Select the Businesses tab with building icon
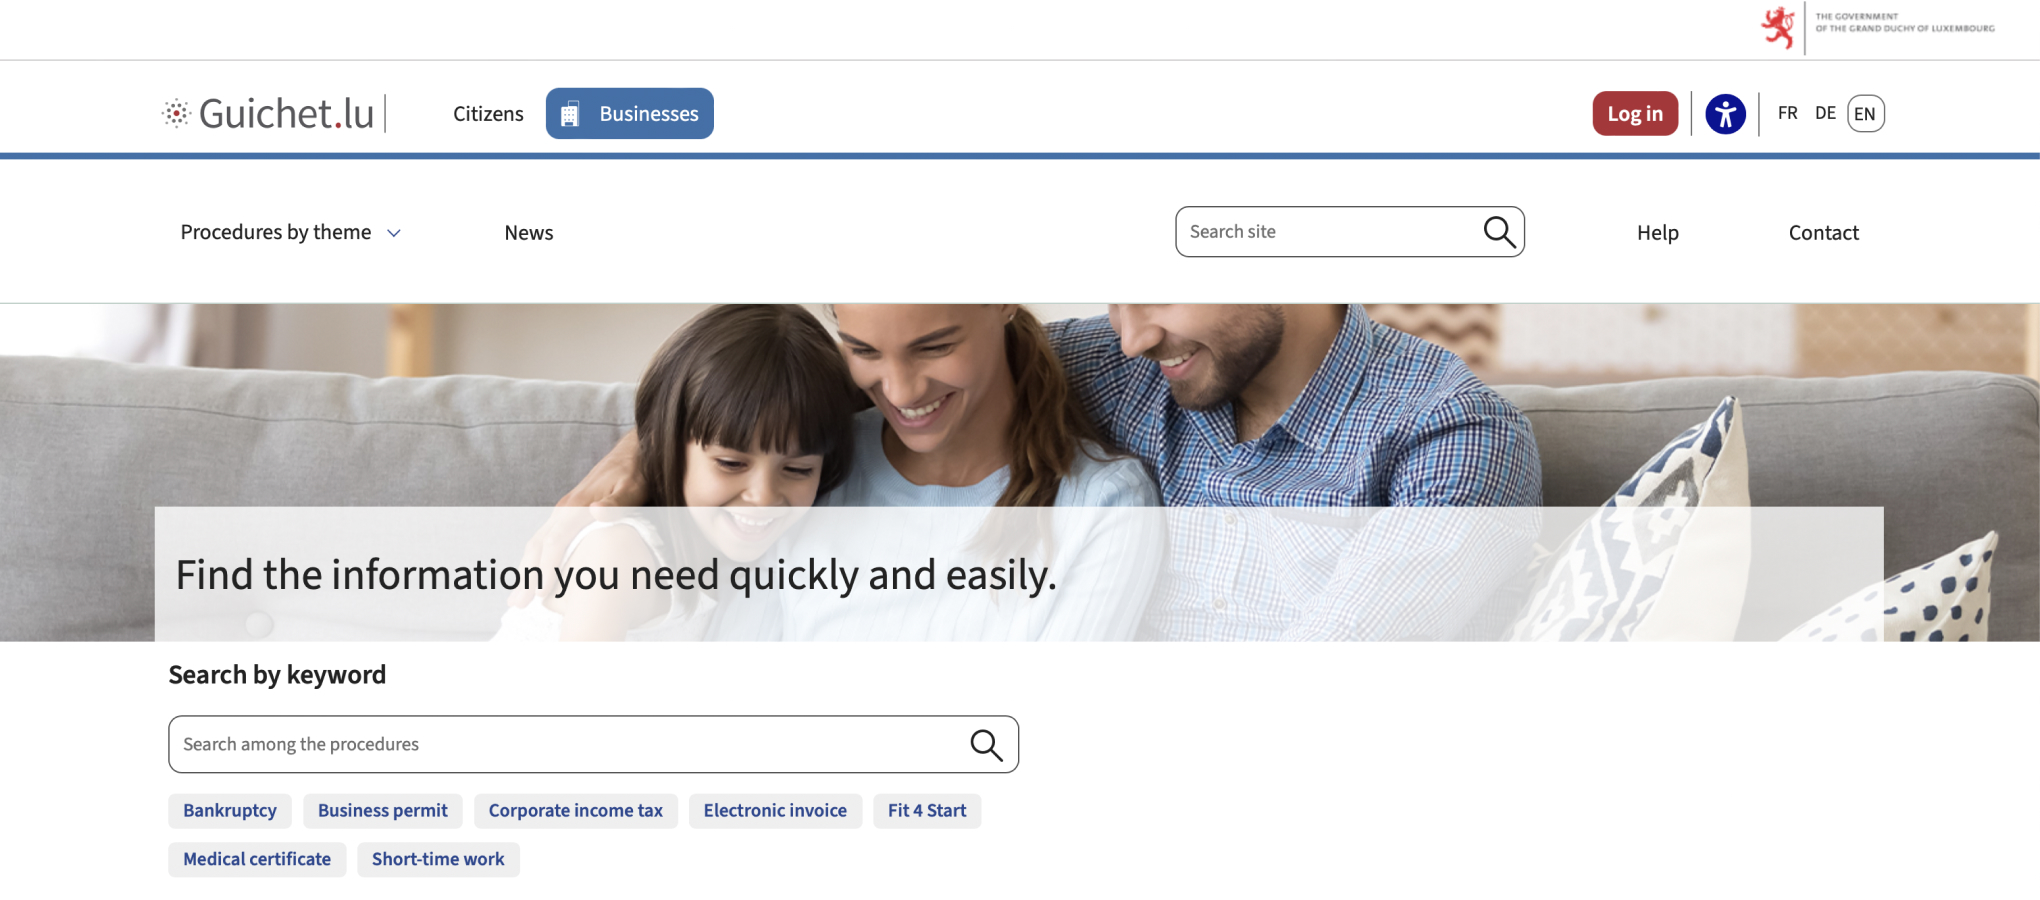The height and width of the screenshot is (900, 2040). coord(630,114)
